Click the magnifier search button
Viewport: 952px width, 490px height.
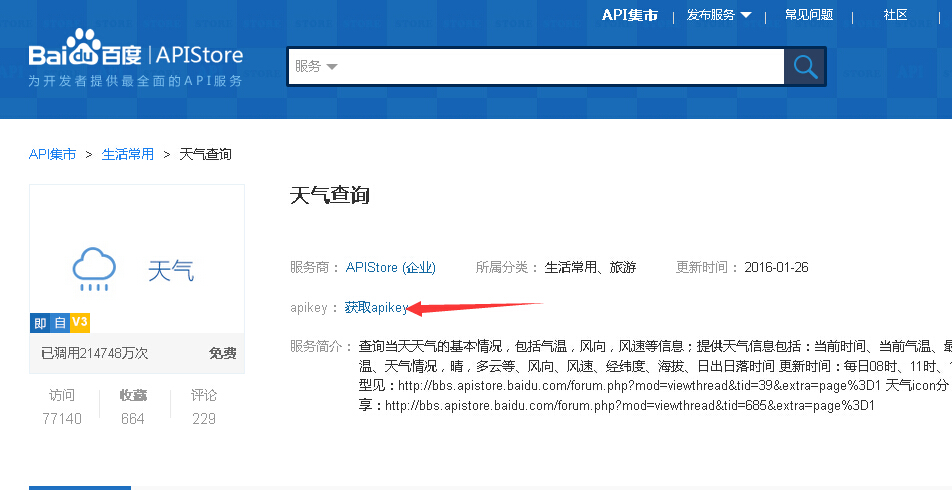point(805,67)
